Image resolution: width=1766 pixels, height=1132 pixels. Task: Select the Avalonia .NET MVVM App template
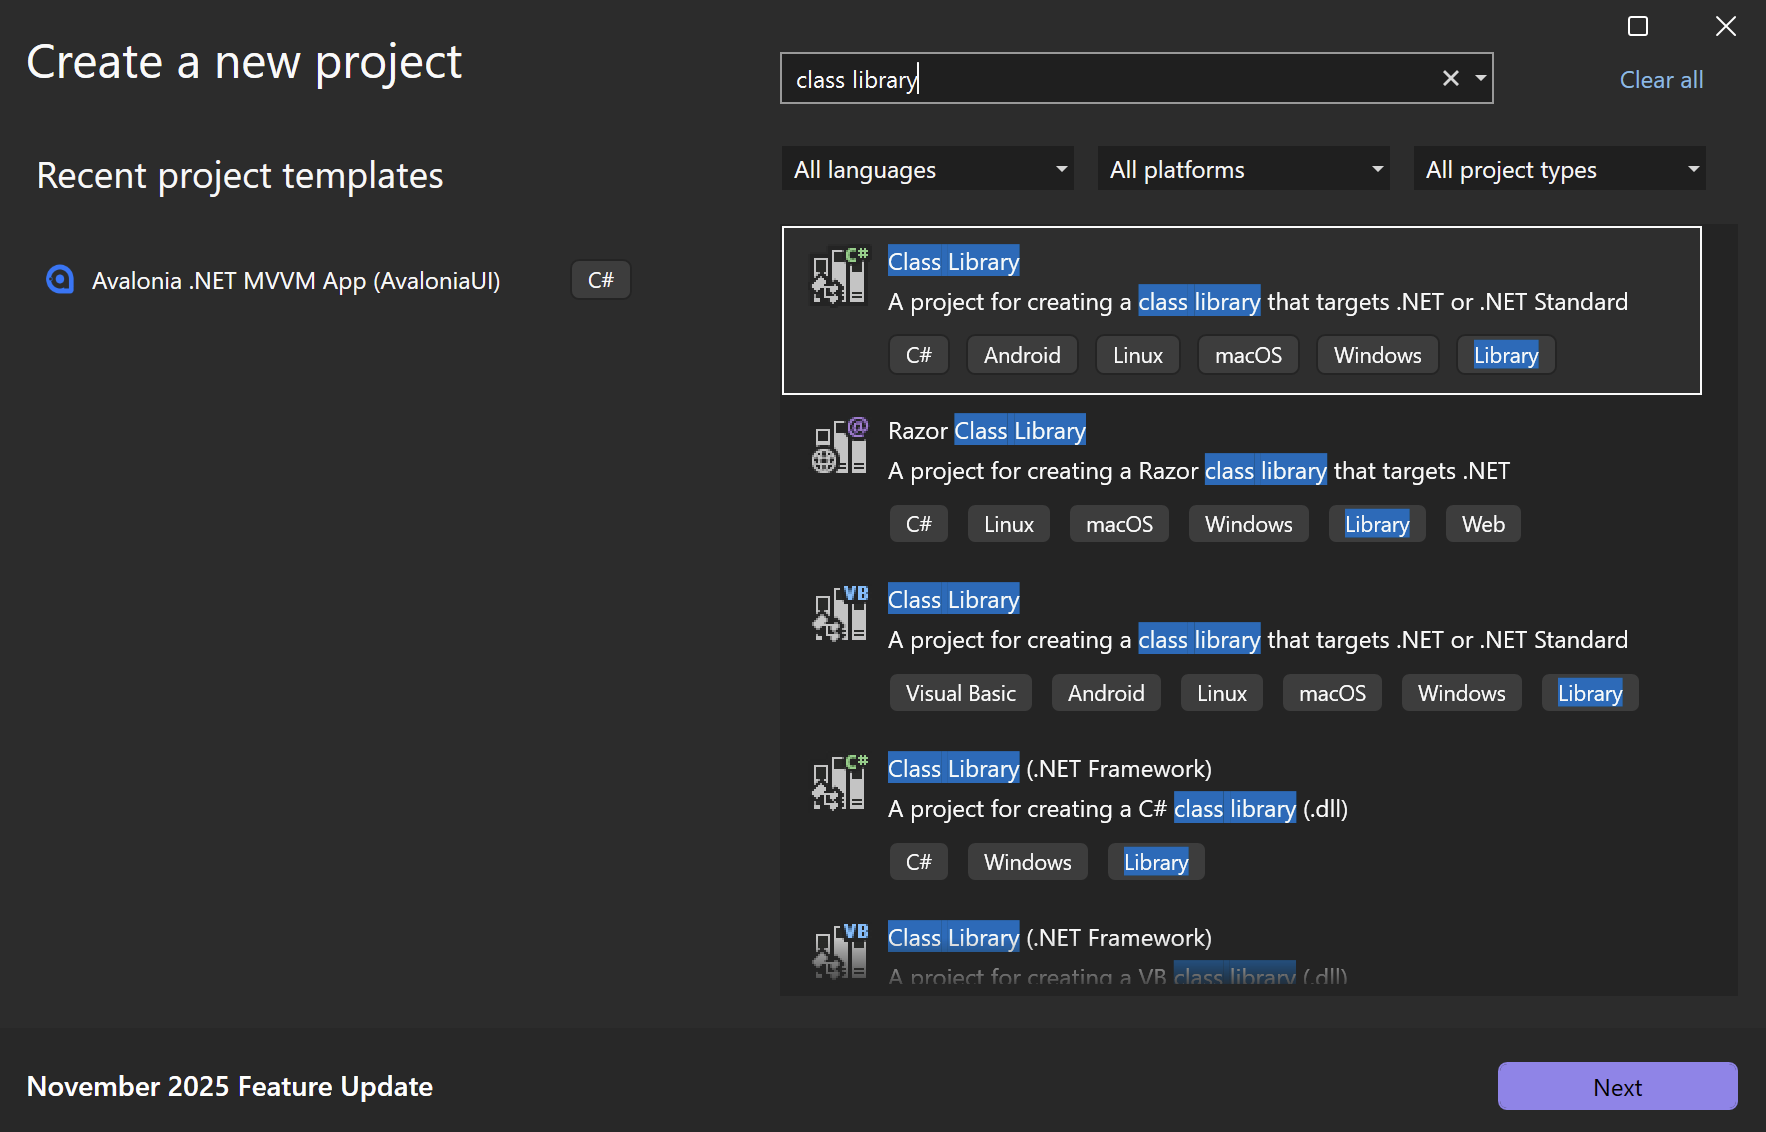click(x=296, y=280)
